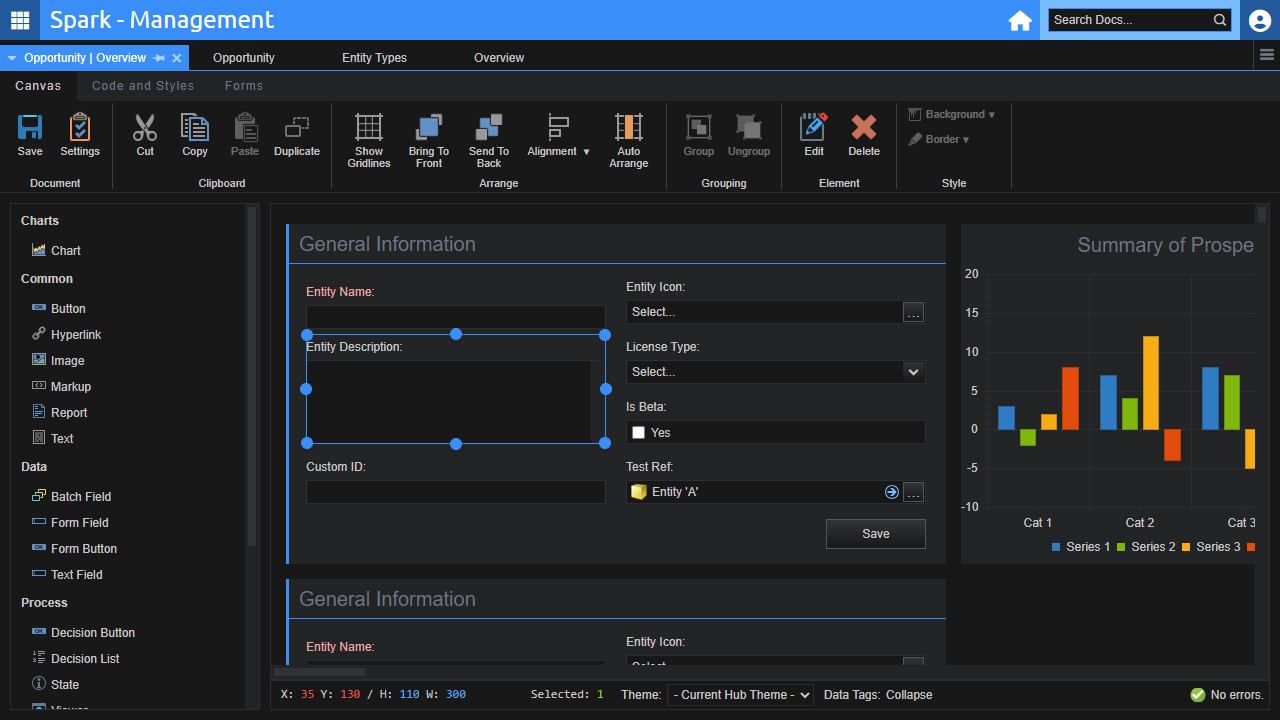Select State toolbox item

55,684
